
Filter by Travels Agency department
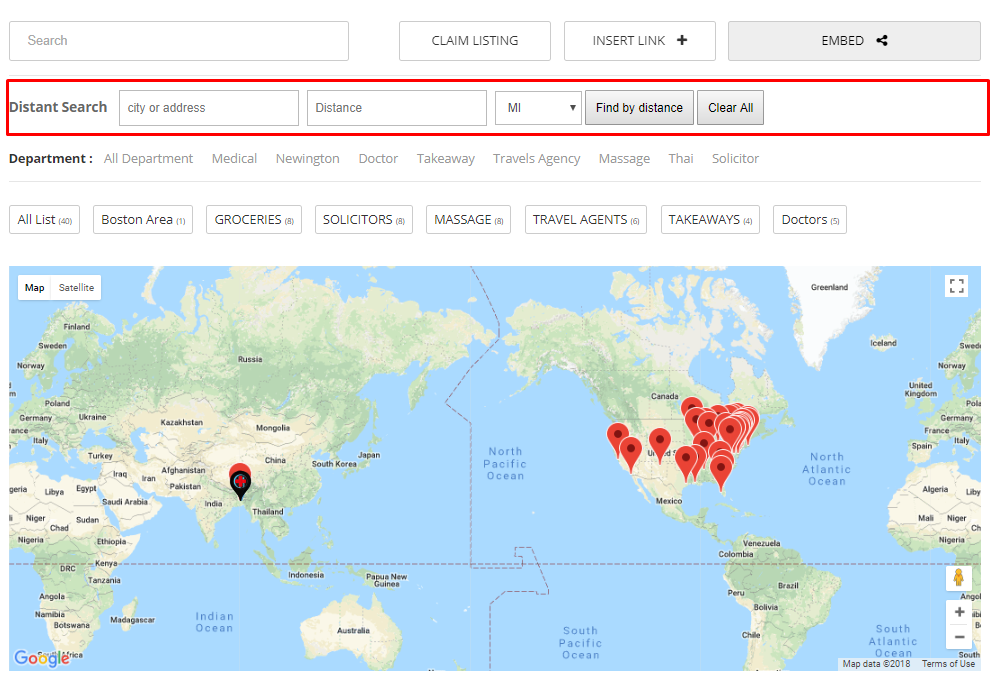pos(537,159)
